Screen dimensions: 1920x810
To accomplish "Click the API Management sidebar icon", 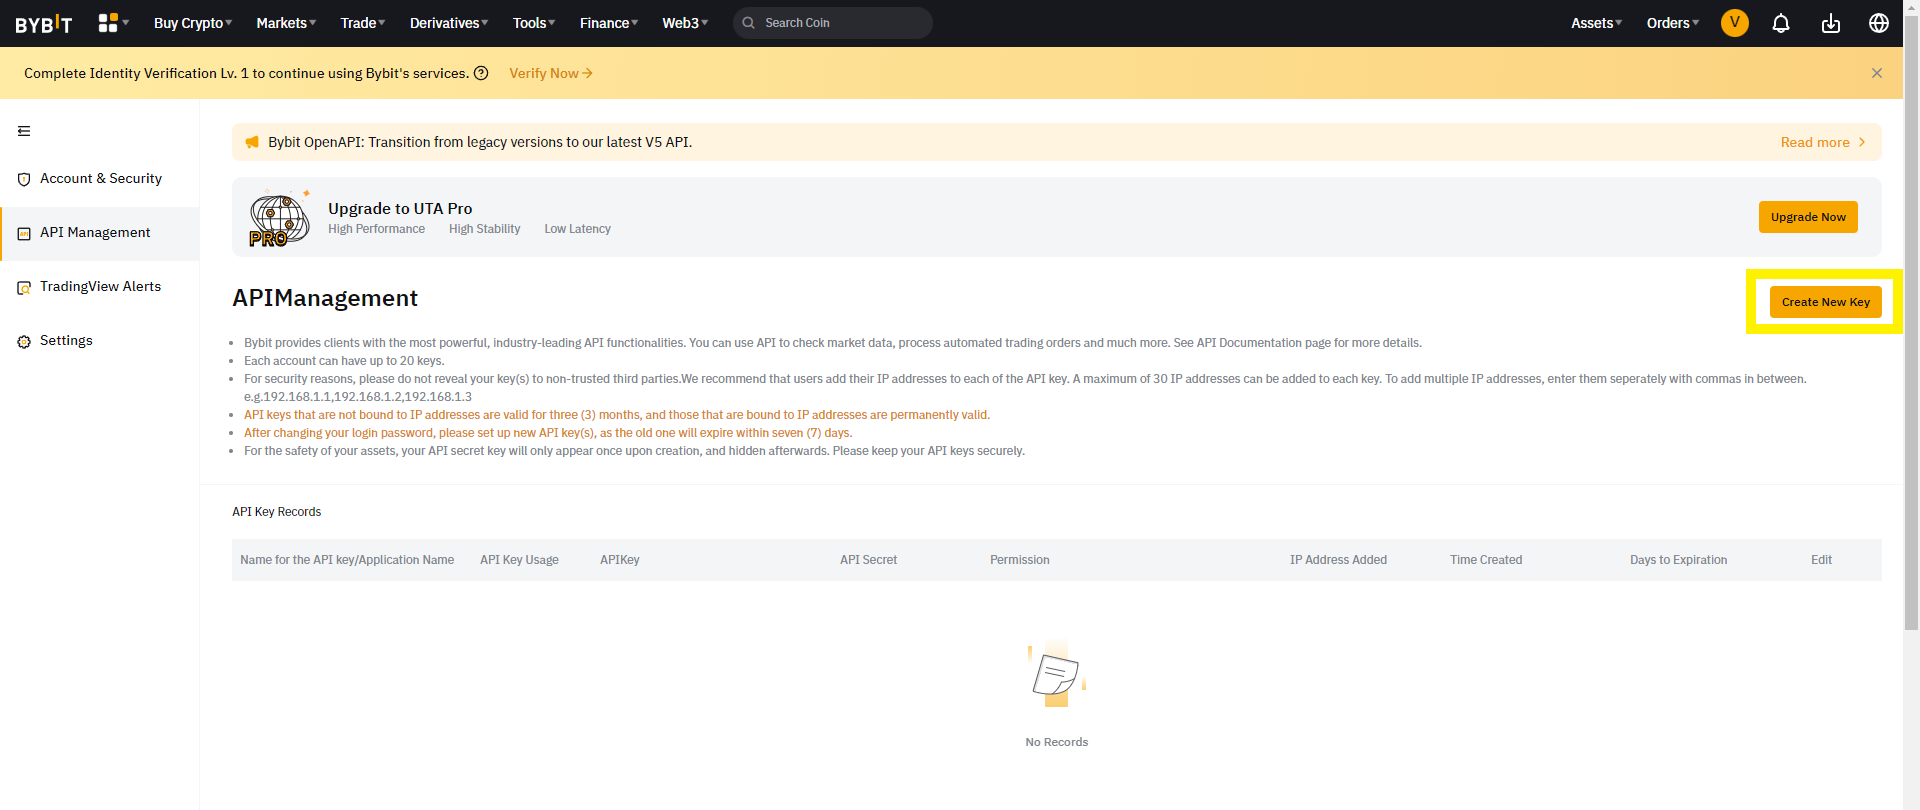I will 24,233.
